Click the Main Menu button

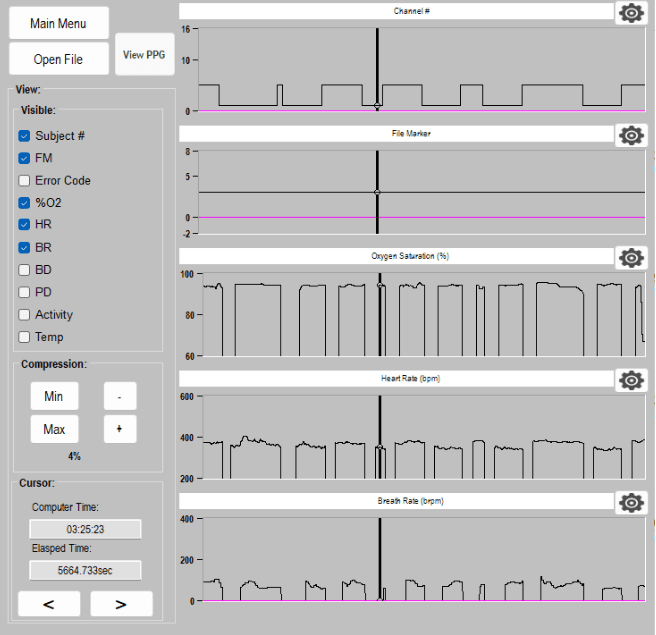tap(57, 23)
